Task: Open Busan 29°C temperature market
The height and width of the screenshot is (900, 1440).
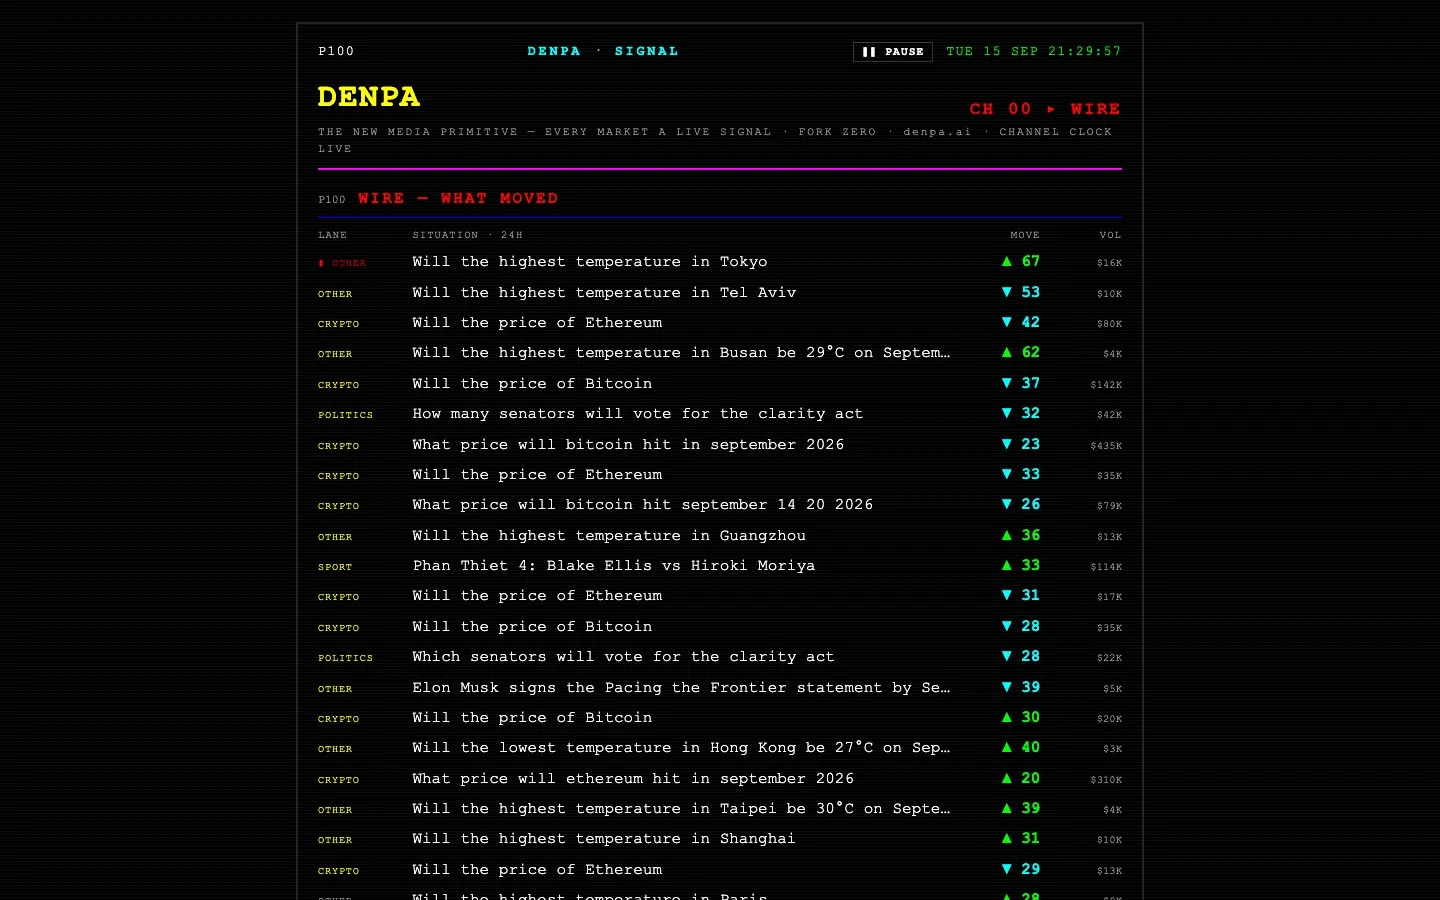Action: pos(720,353)
